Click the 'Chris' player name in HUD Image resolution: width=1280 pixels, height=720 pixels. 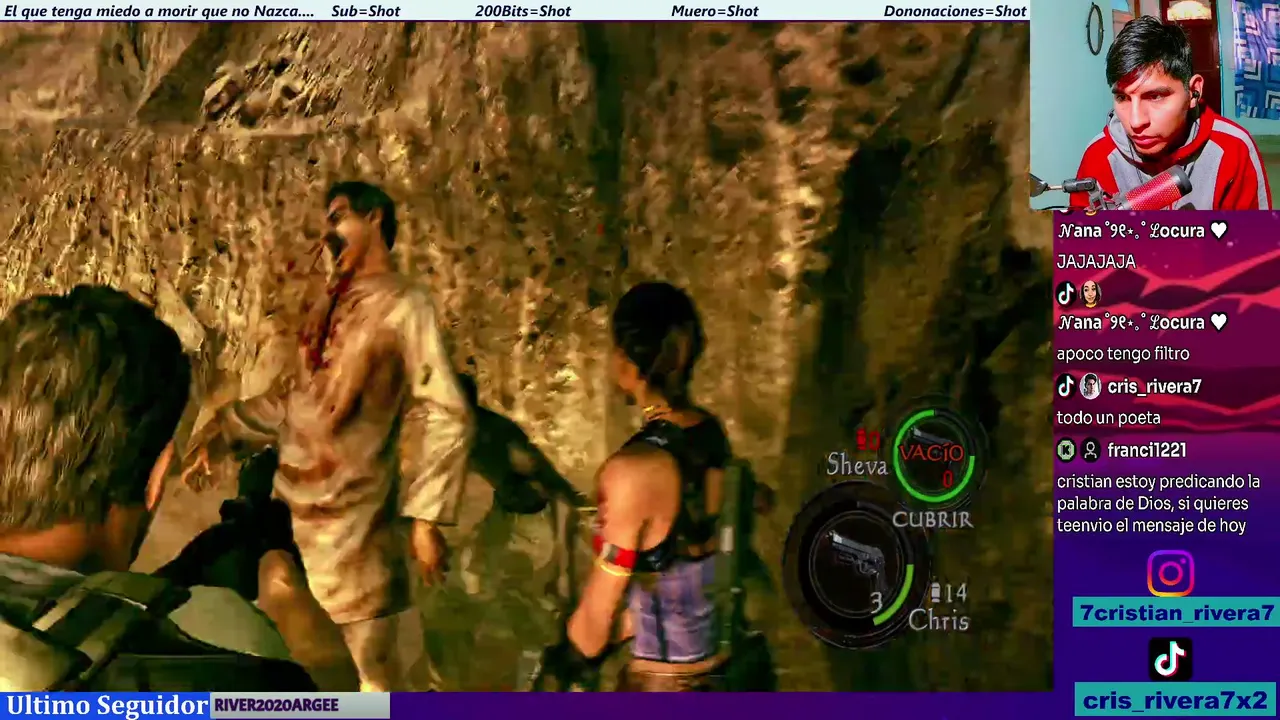(938, 621)
